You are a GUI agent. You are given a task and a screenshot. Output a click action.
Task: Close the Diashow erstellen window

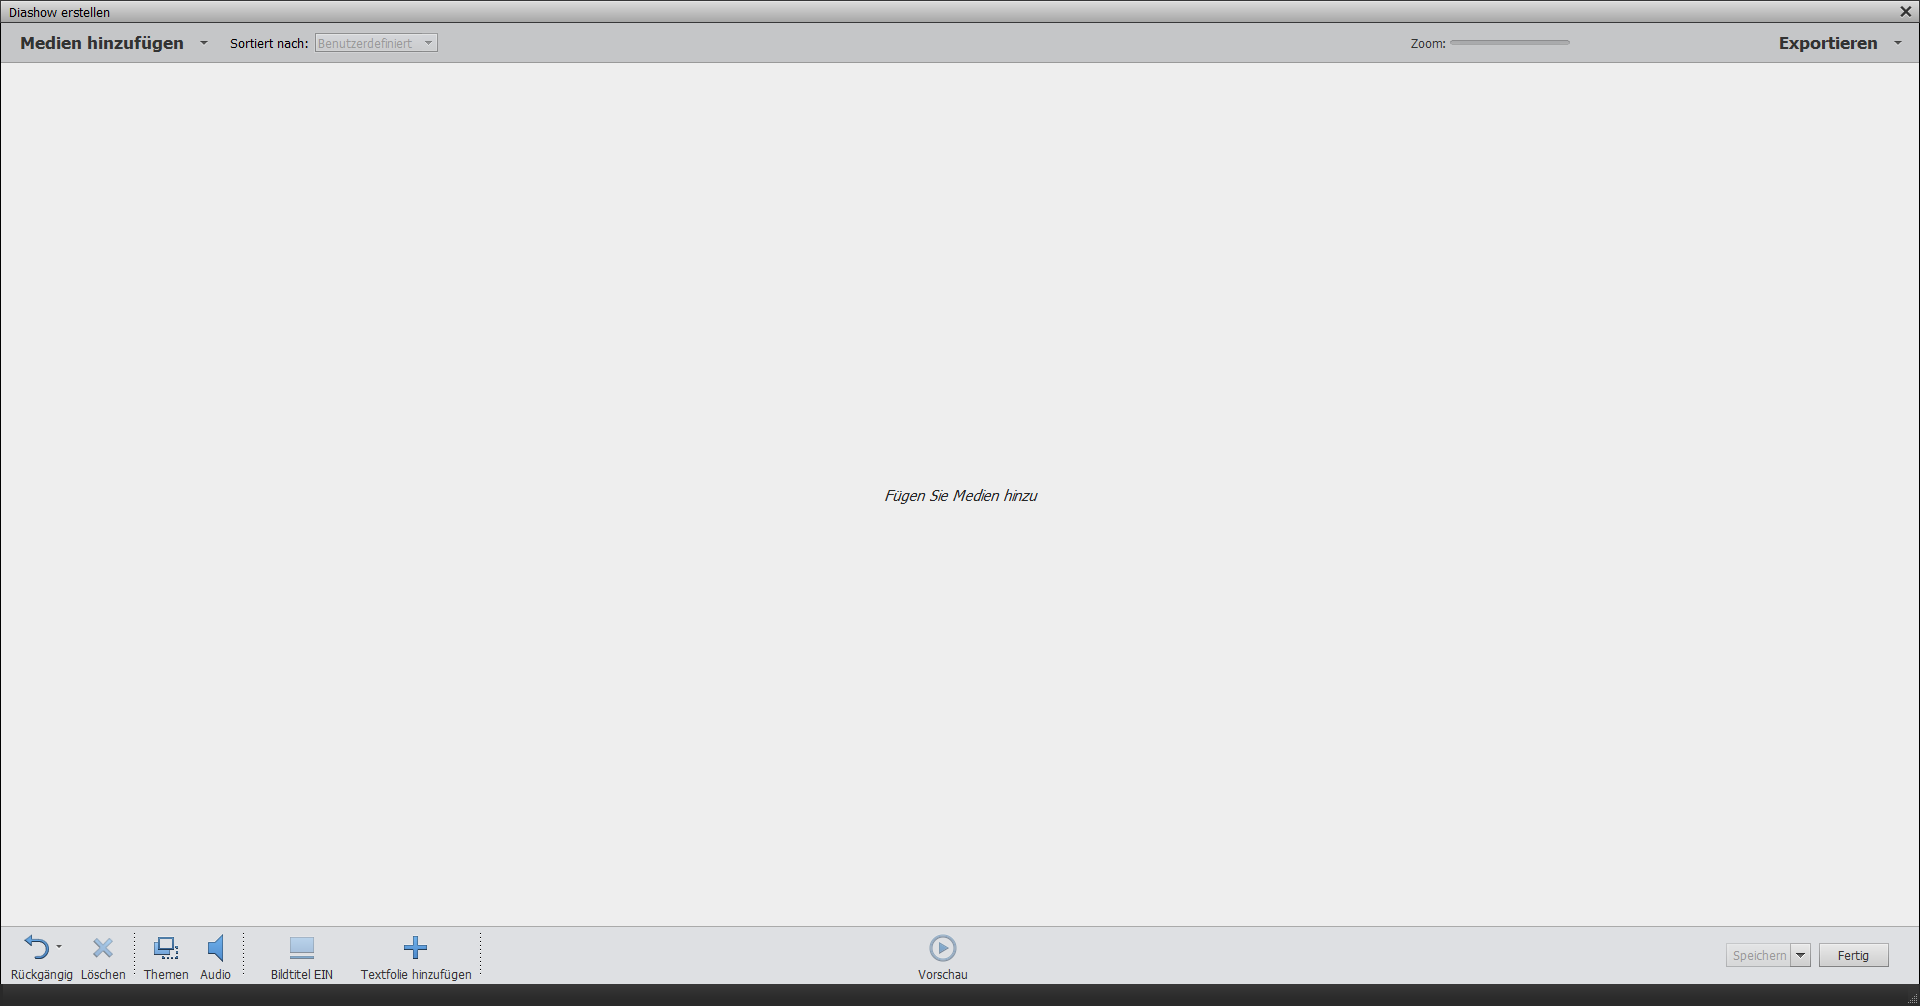tap(1905, 12)
